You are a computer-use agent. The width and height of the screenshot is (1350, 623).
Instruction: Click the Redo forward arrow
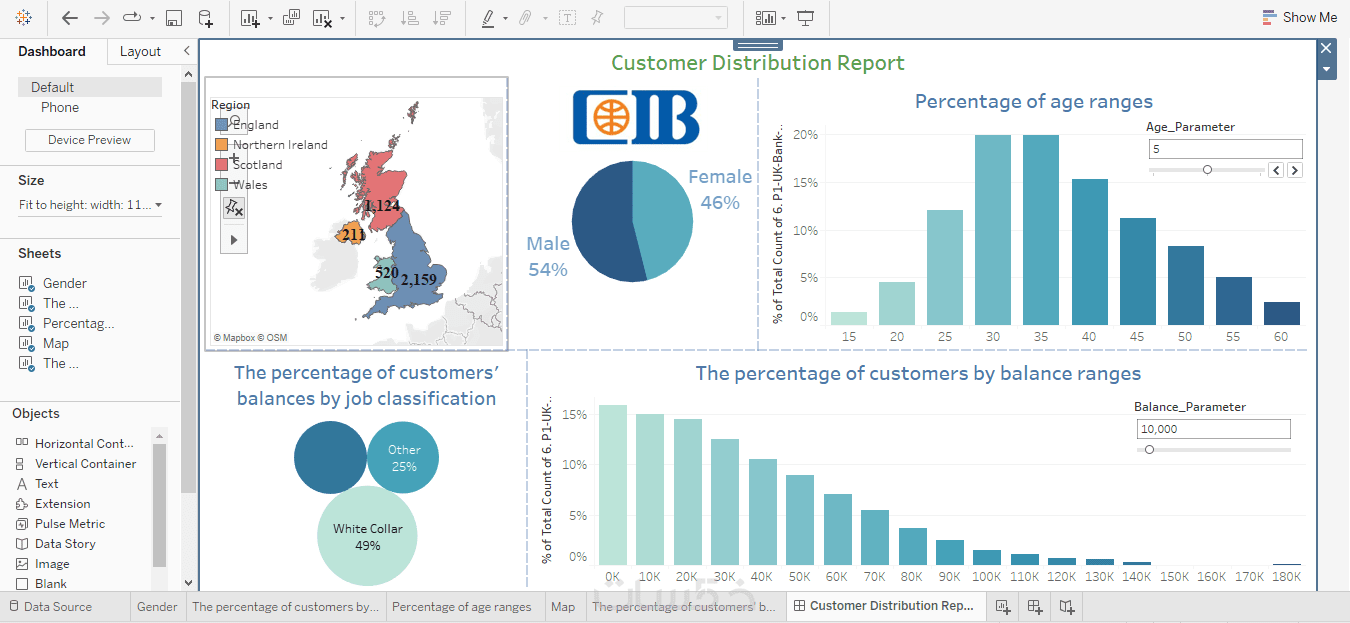click(x=101, y=18)
